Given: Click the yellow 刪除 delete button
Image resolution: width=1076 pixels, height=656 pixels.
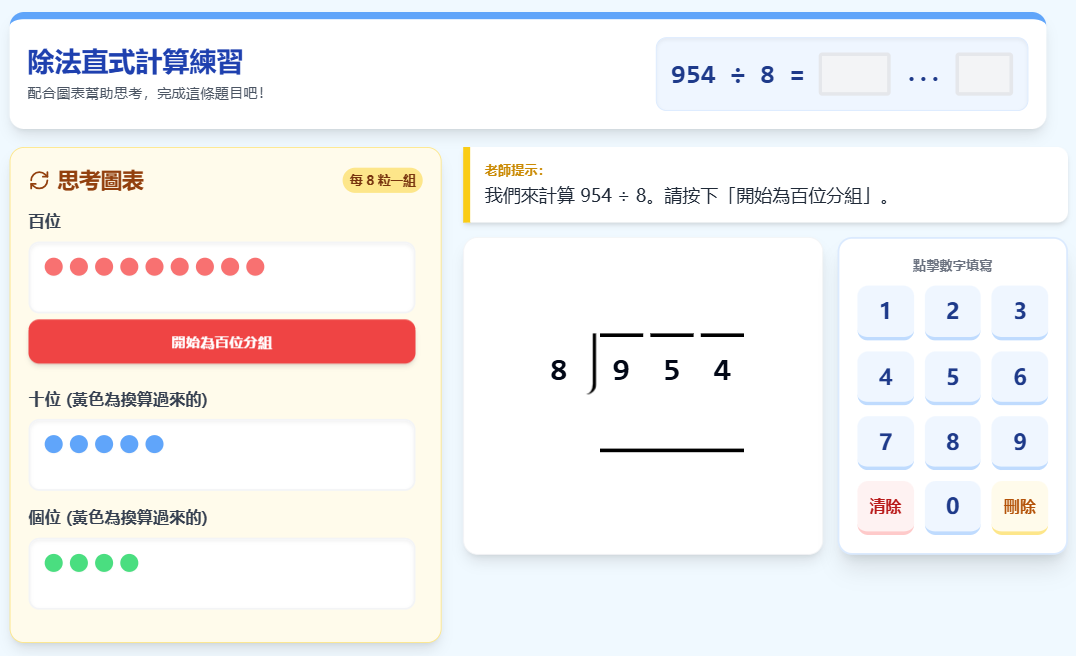Looking at the screenshot, I should (x=1020, y=506).
